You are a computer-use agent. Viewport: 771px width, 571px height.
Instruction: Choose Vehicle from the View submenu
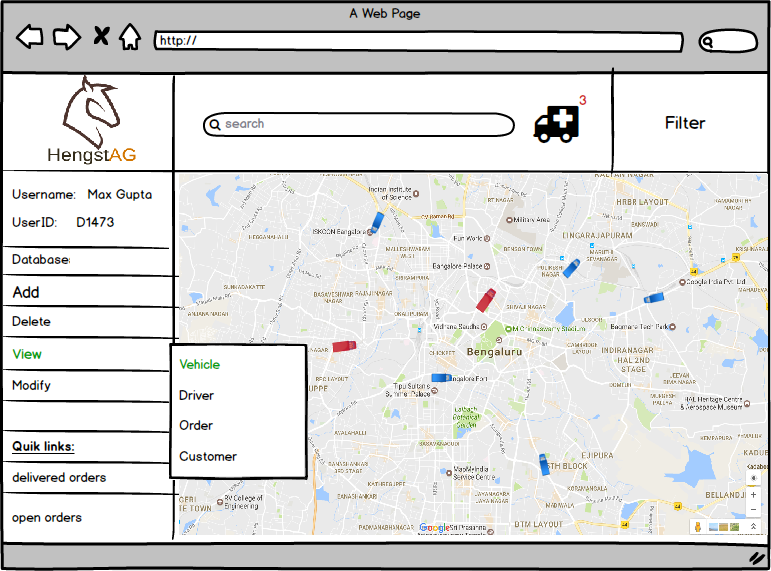pos(200,364)
